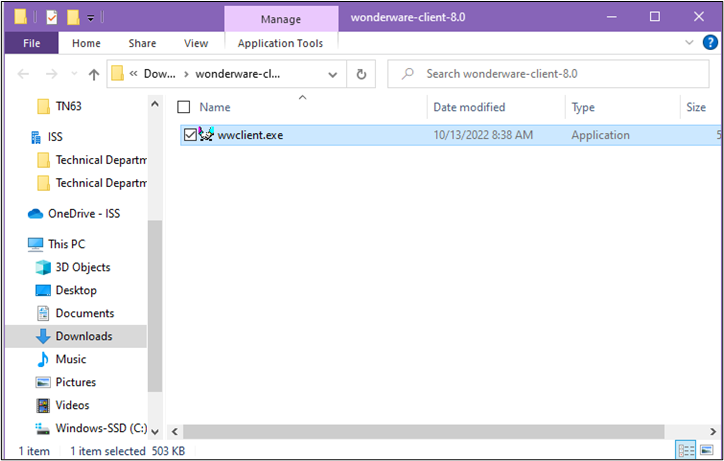This screenshot has height=461, width=724.
Task: Sort by the Size column header
Action: (x=696, y=107)
